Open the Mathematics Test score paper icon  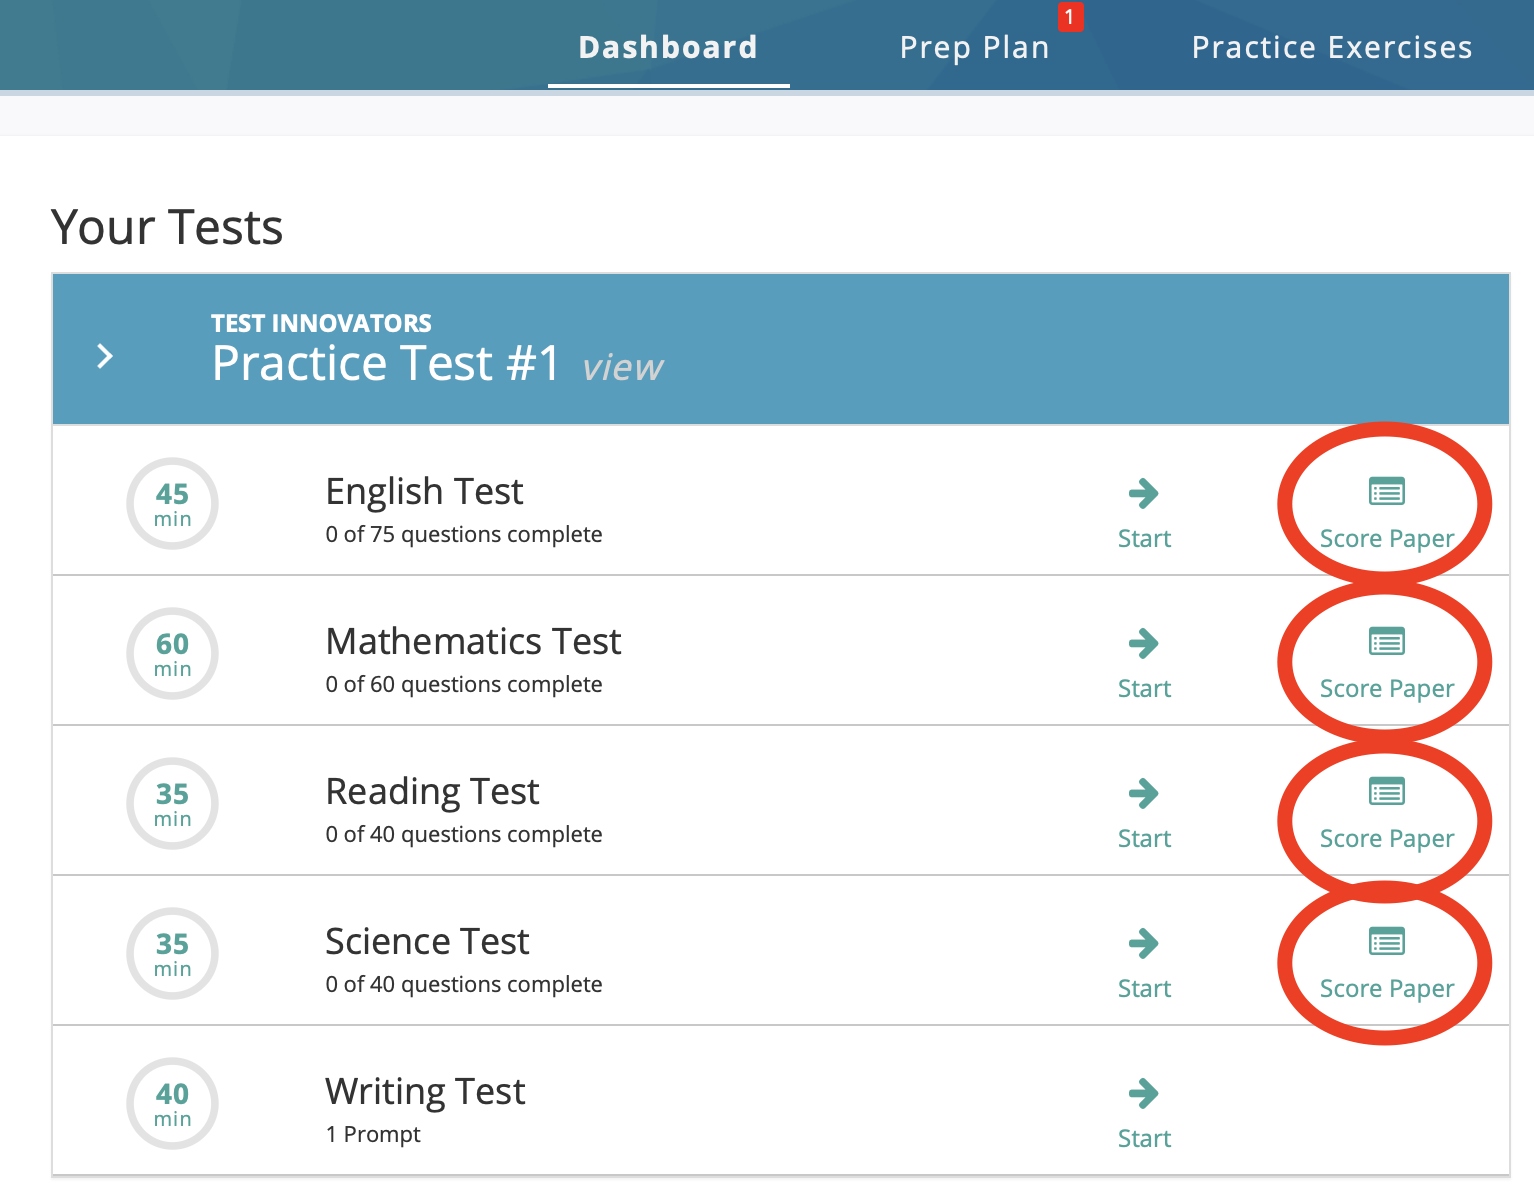[x=1386, y=641]
